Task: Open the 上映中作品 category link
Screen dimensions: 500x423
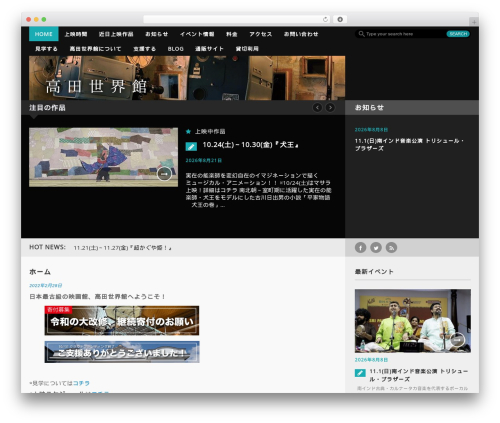Action: point(210,131)
